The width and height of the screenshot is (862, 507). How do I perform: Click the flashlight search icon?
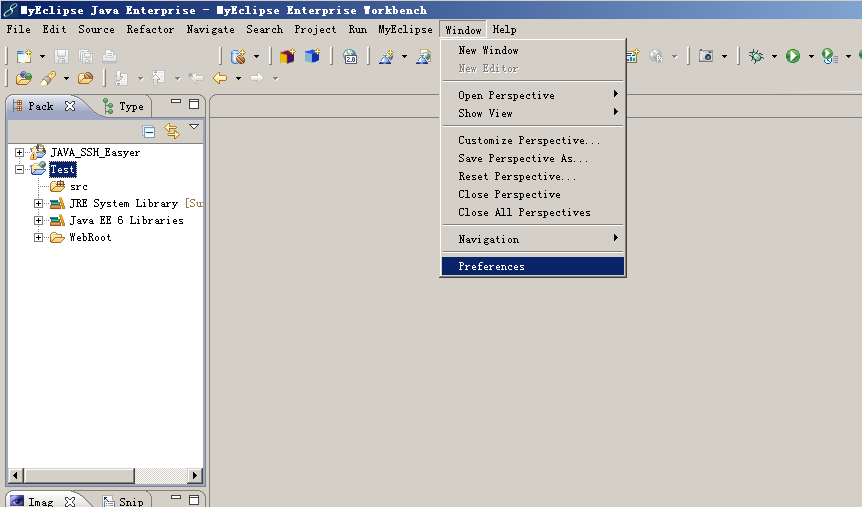[48, 78]
